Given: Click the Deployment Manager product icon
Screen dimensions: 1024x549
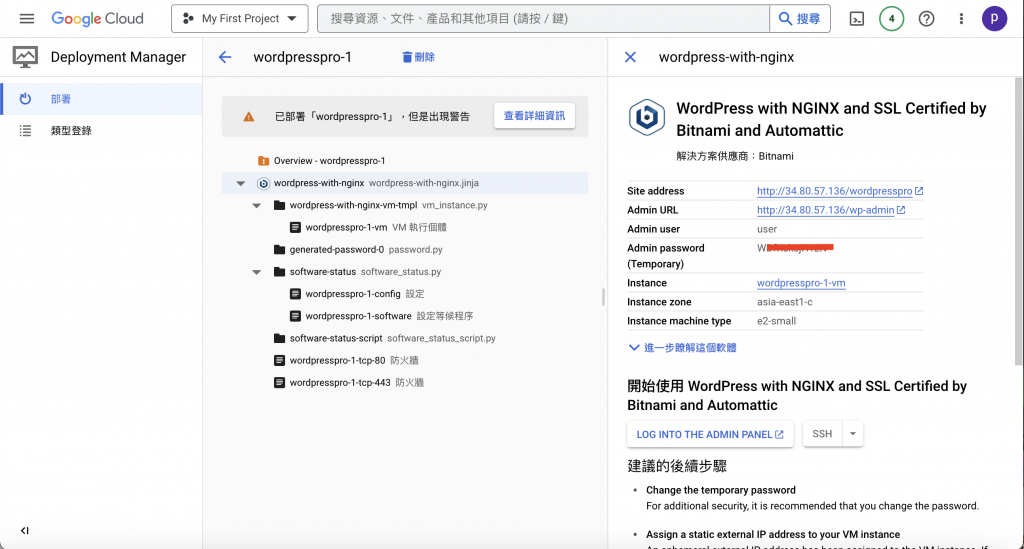Looking at the screenshot, I should [x=25, y=57].
